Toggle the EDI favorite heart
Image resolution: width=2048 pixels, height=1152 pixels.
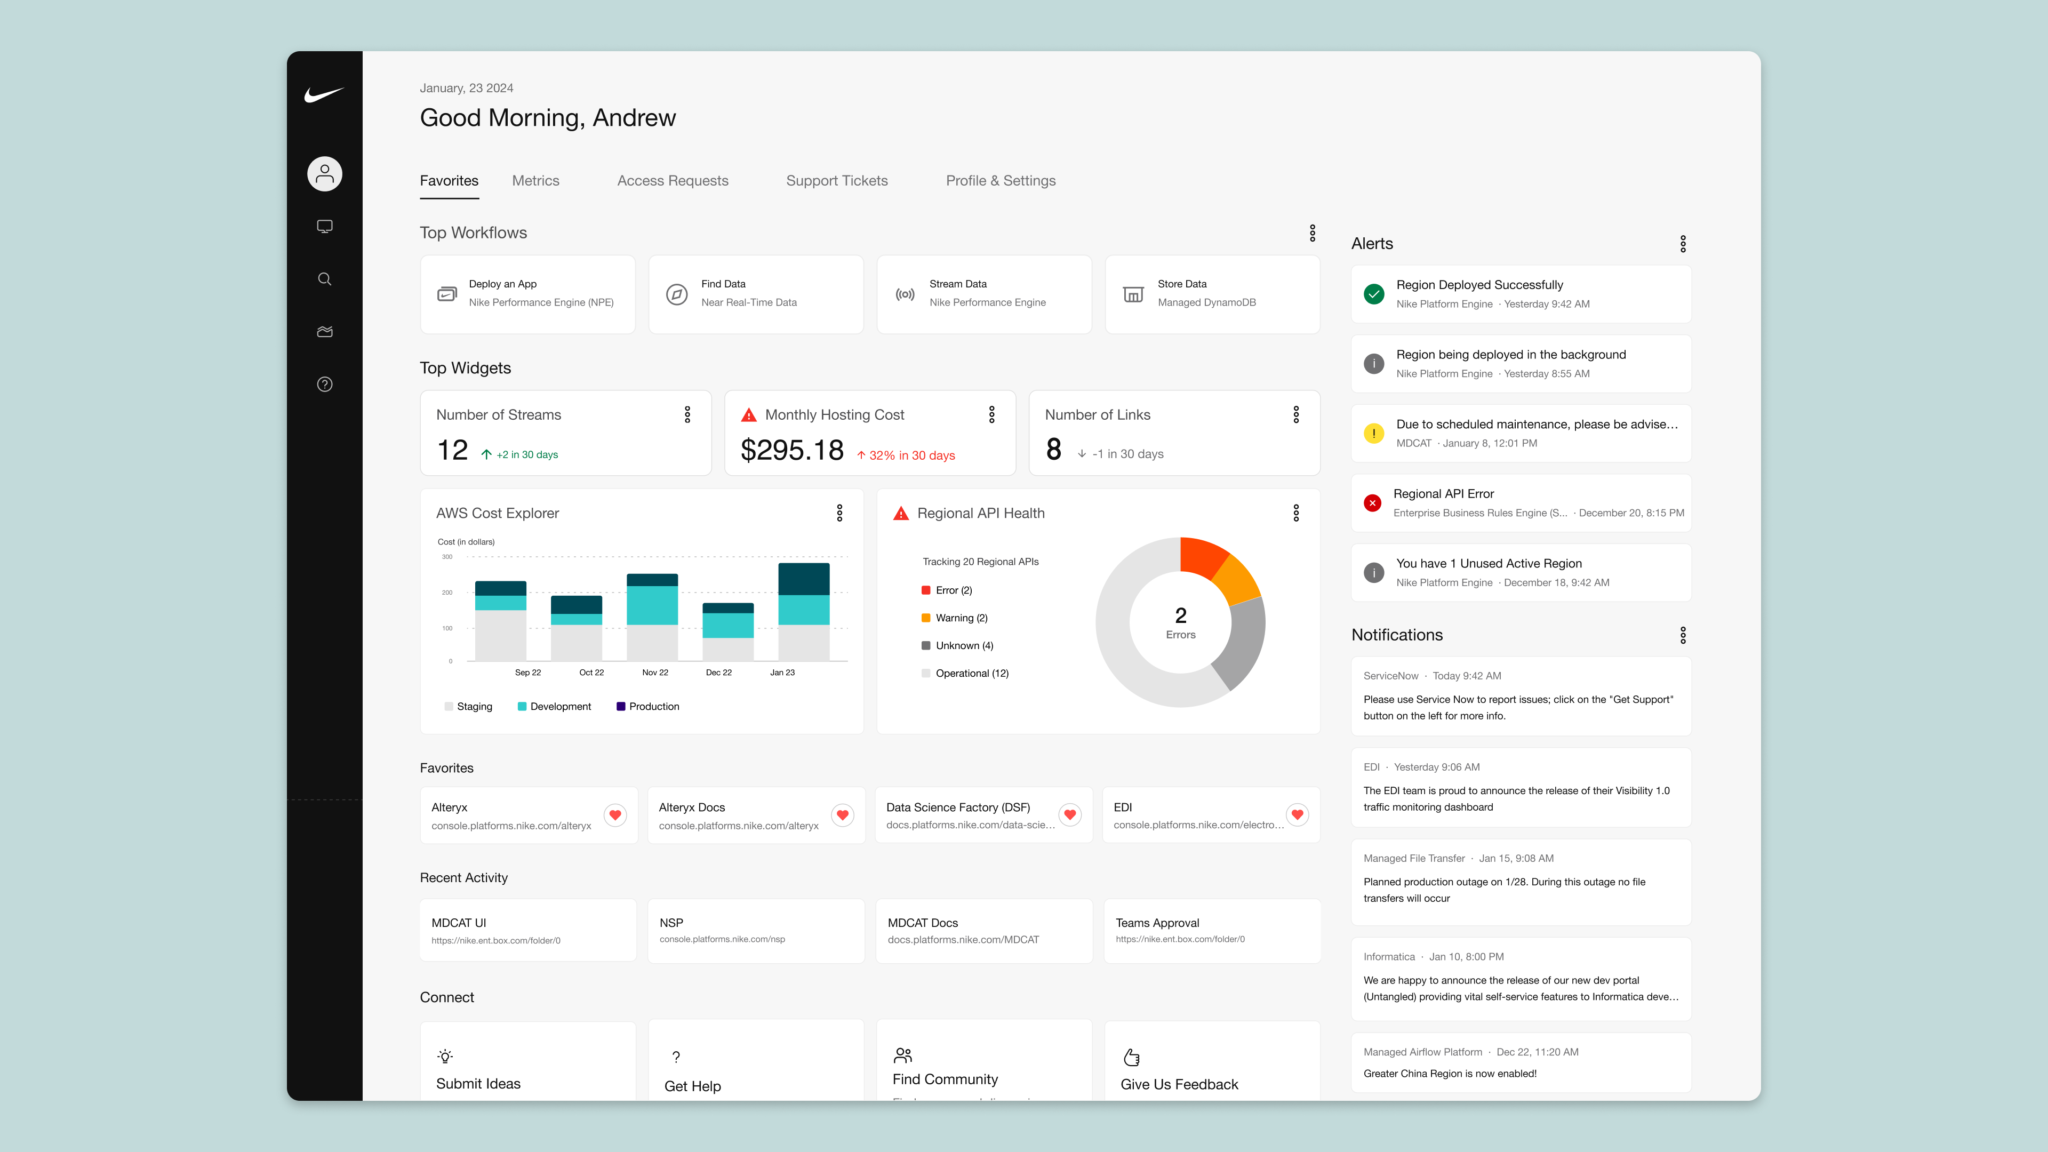[1297, 815]
